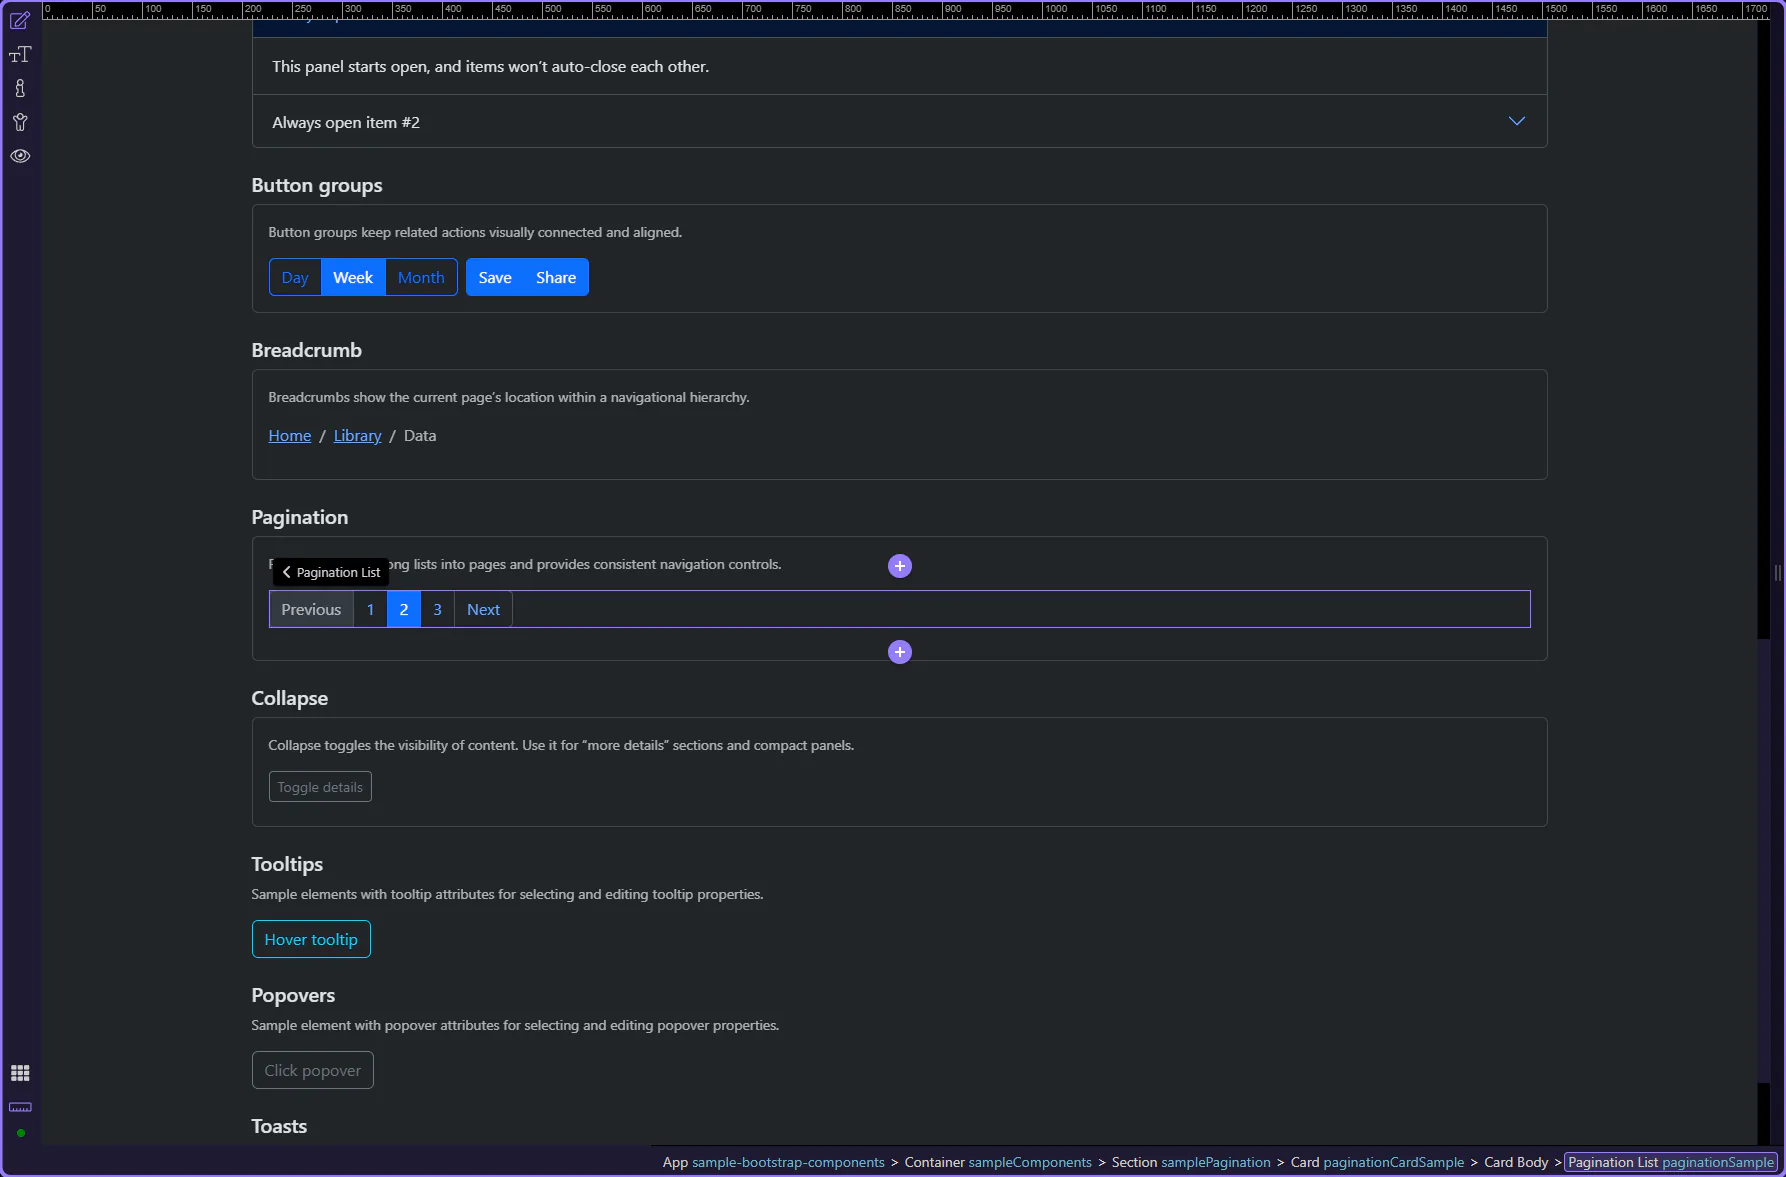
Task: Select the text size tool icon
Action: click(20, 55)
